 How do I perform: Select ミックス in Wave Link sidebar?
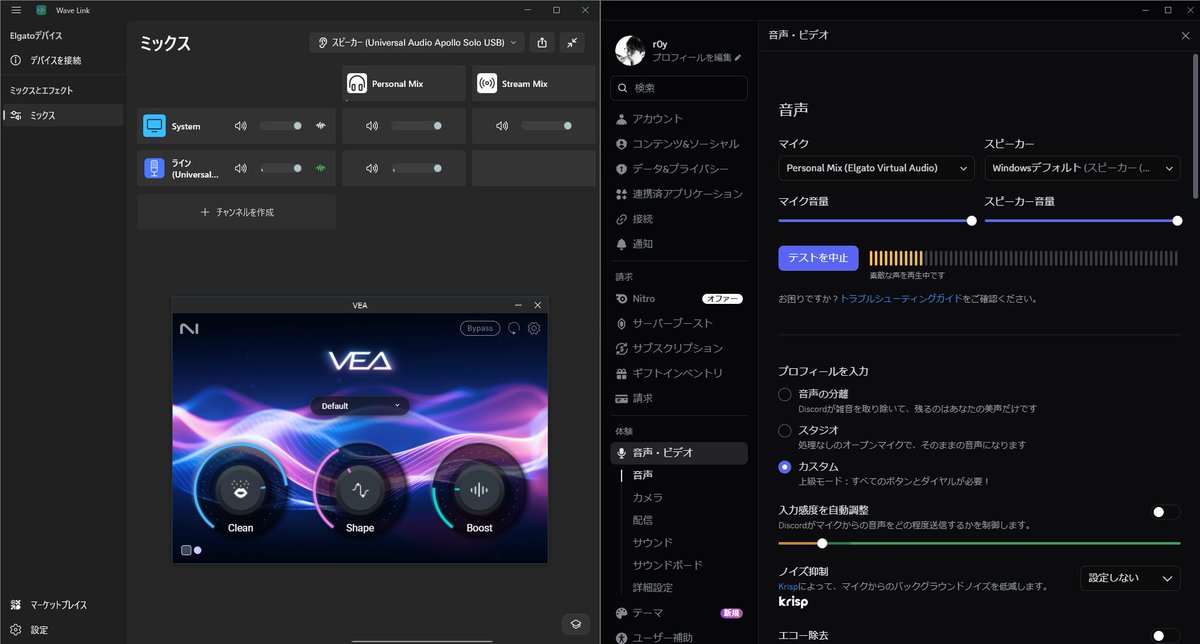[62, 115]
